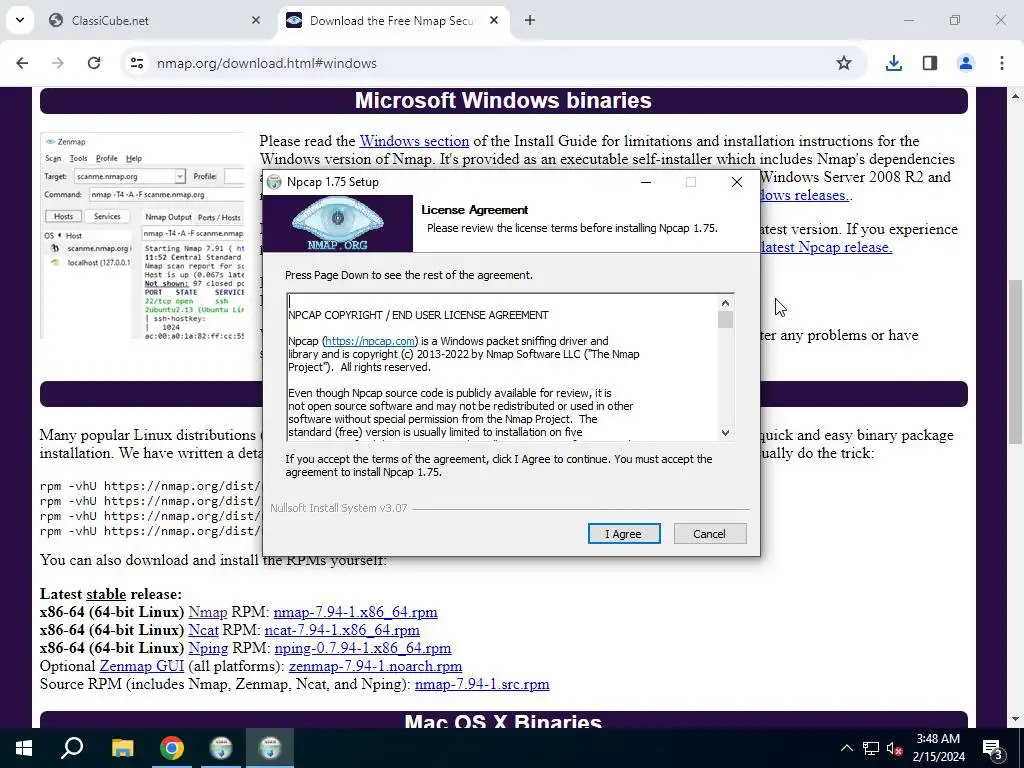Click the active Npcap setup taskbar icon
Image resolution: width=1024 pixels, height=768 pixels.
270,748
